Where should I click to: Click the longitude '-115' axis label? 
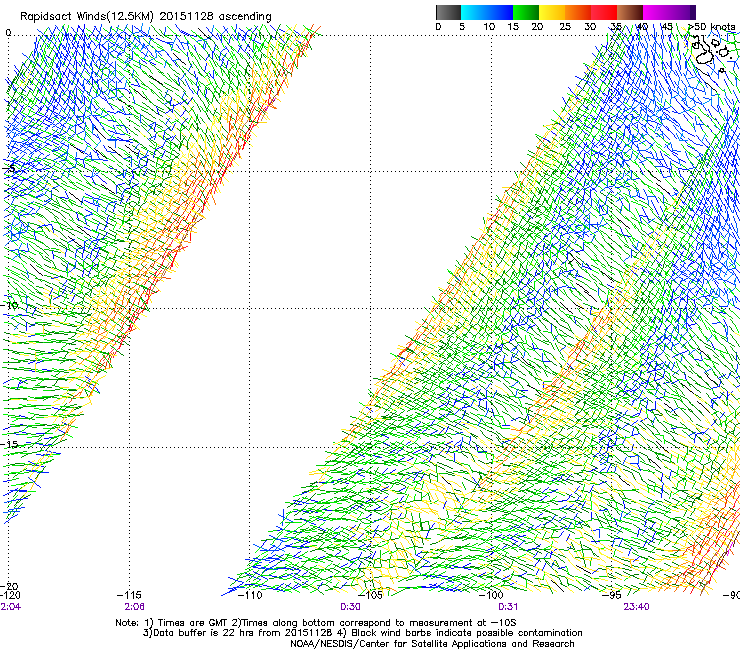pyautogui.click(x=129, y=595)
